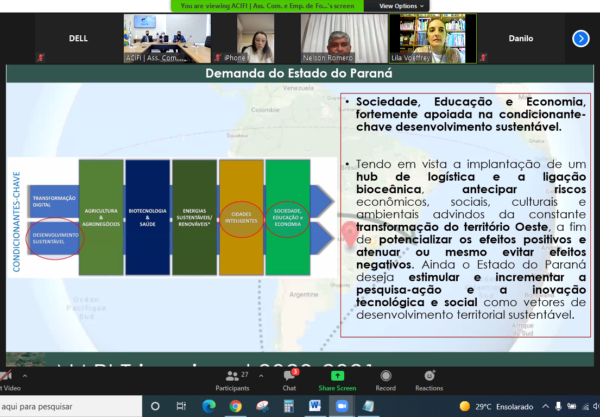Click the Zoom app taskbar icon

pos(339,407)
